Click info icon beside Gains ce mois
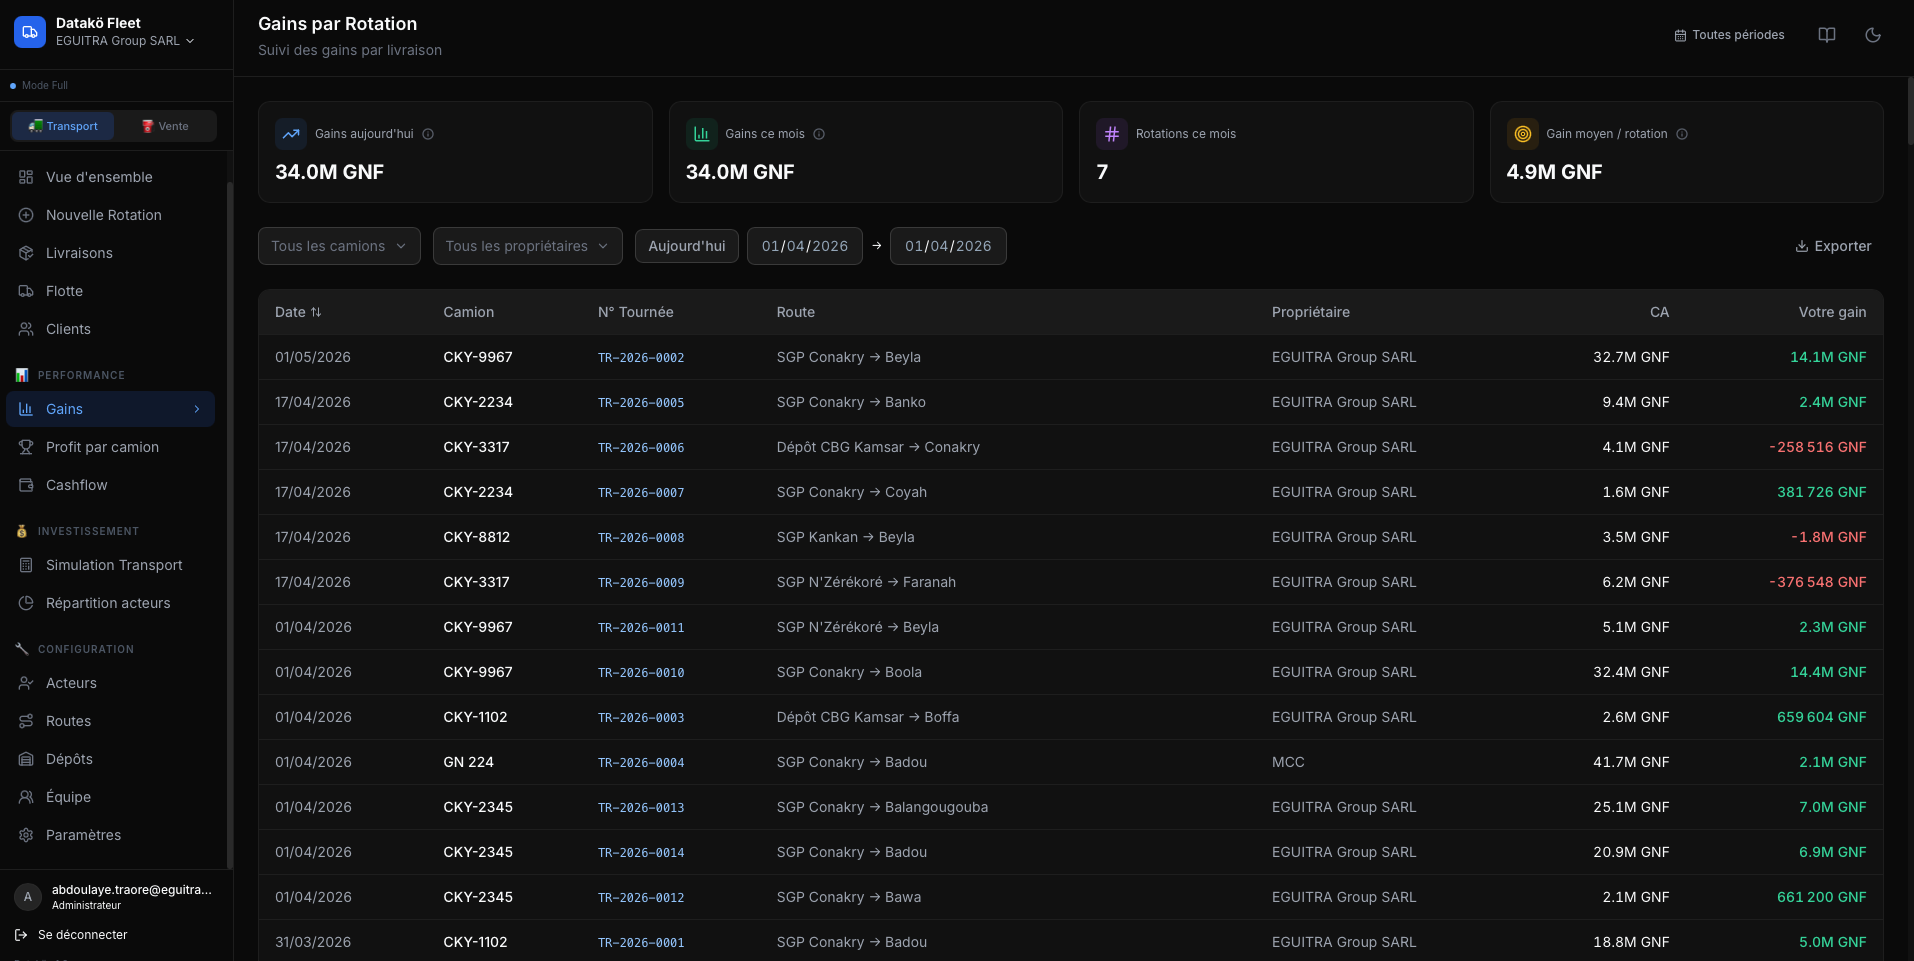 point(819,134)
